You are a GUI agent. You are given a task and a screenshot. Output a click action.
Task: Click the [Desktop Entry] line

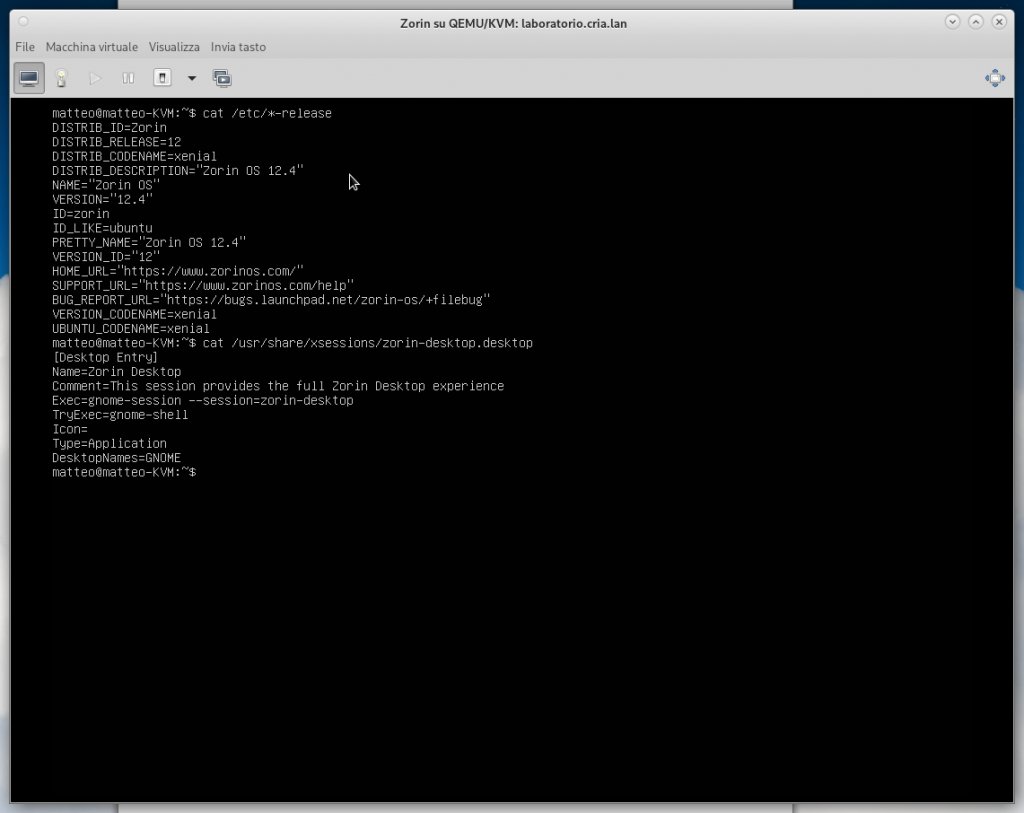point(104,358)
